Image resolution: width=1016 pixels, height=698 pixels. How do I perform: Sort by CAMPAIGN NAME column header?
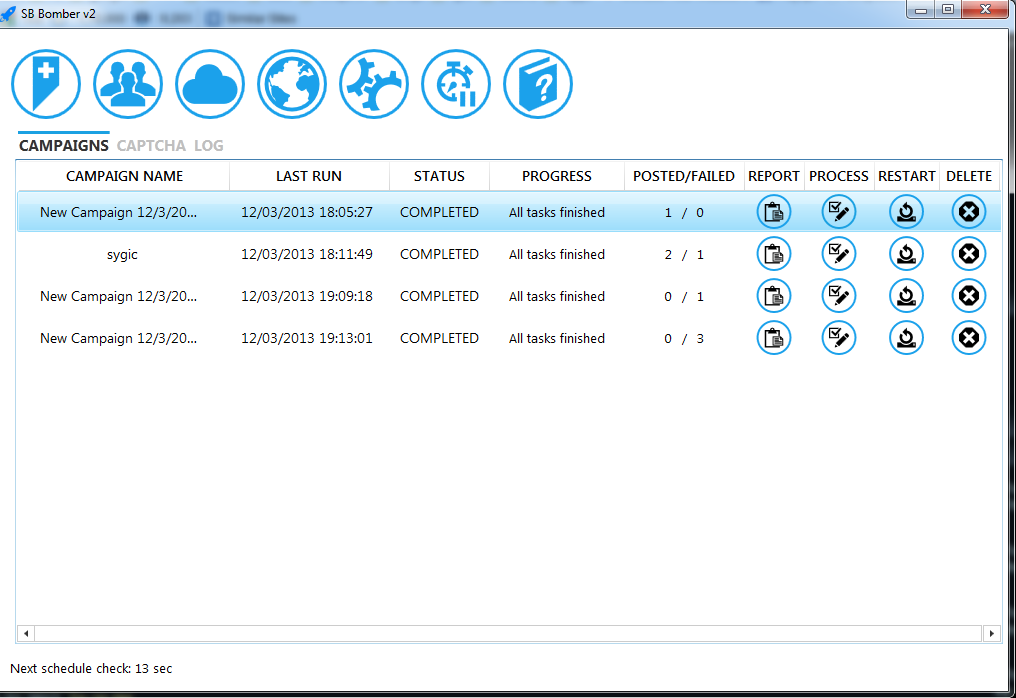click(x=124, y=176)
